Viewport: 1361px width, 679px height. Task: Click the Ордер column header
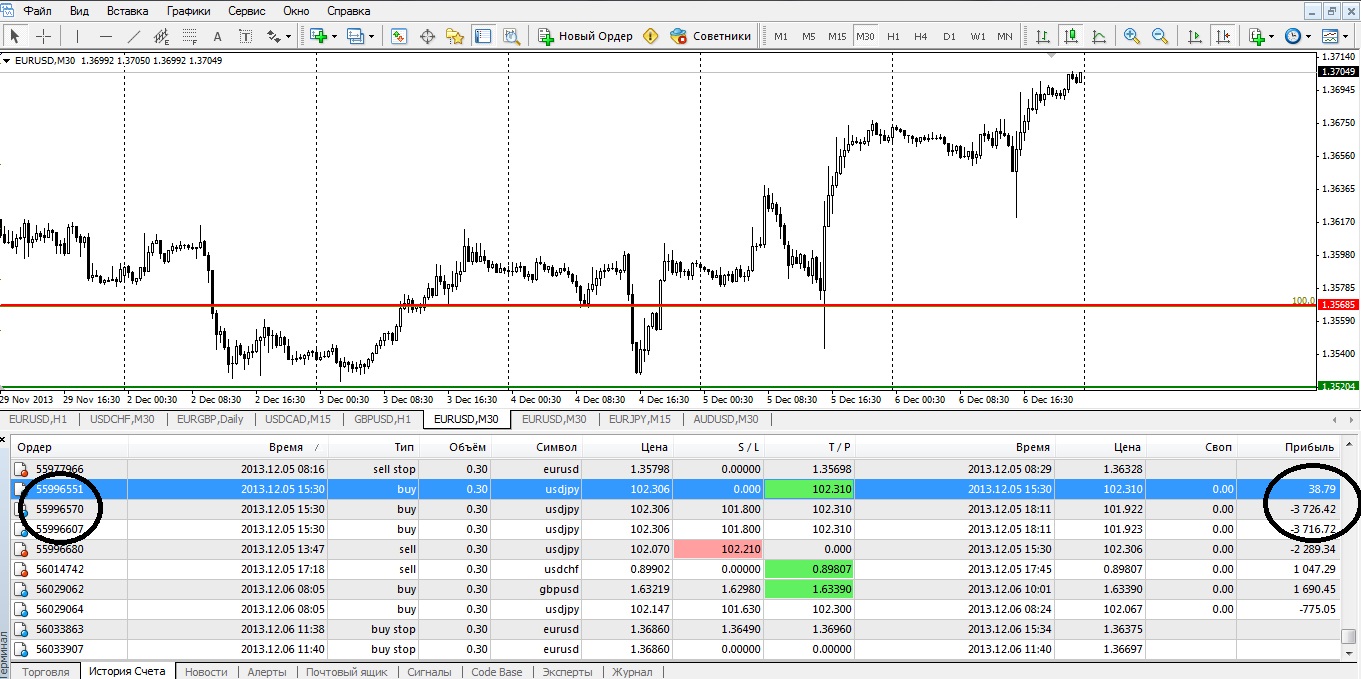(68, 447)
